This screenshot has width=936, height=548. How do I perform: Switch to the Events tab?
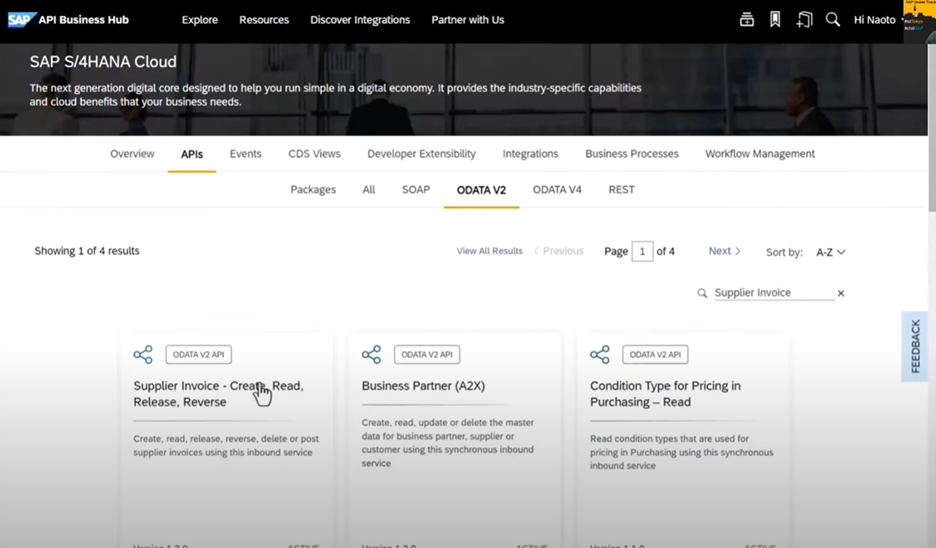click(x=245, y=154)
